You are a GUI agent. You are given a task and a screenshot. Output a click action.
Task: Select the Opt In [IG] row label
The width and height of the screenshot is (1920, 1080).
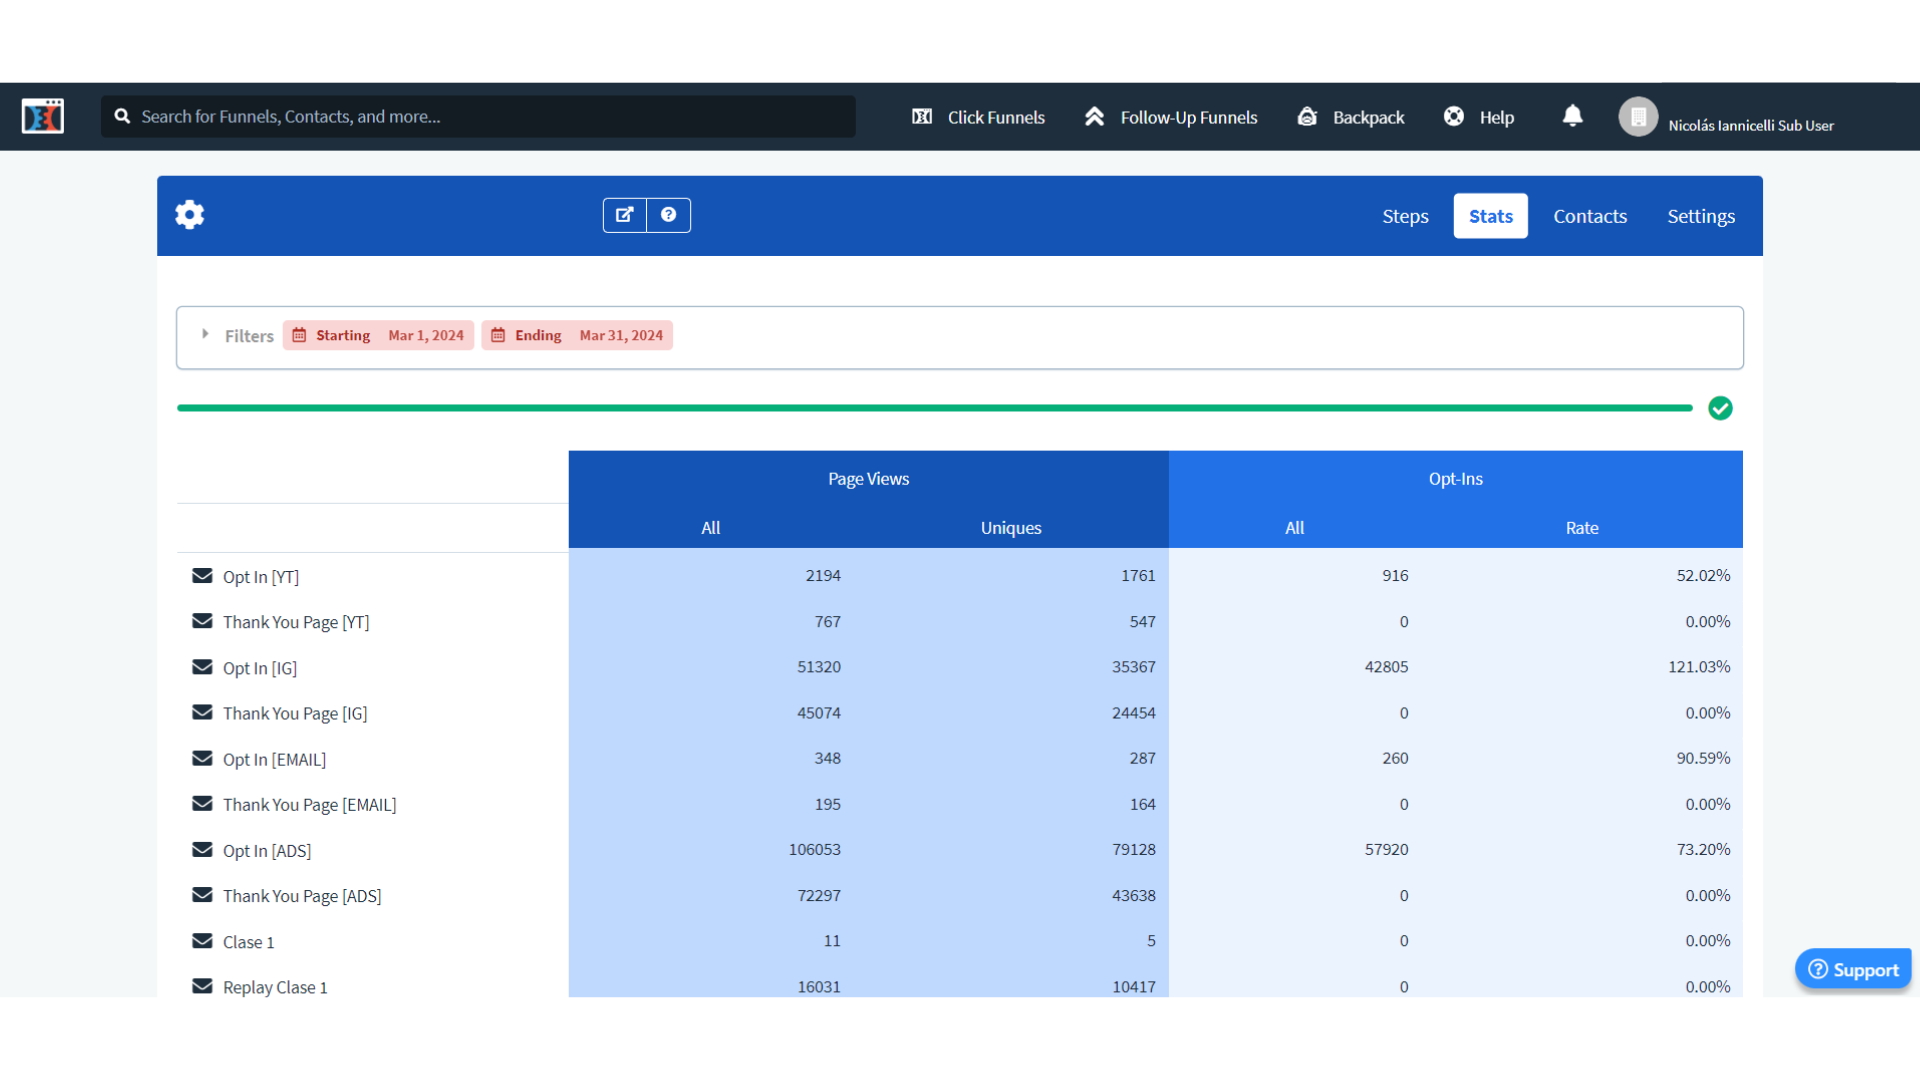(260, 668)
